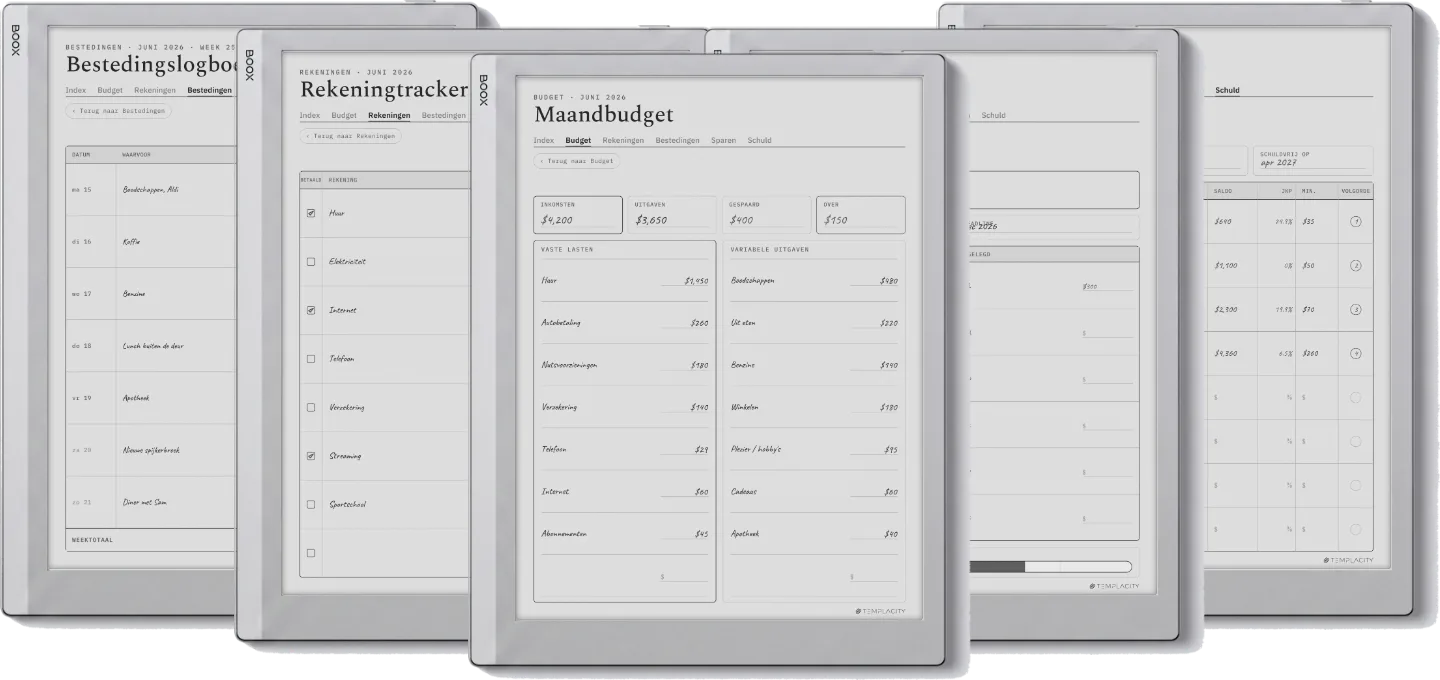Viewport: 1440px width, 680px height.
Task: Select the circled order number 2
Action: tap(1355, 265)
